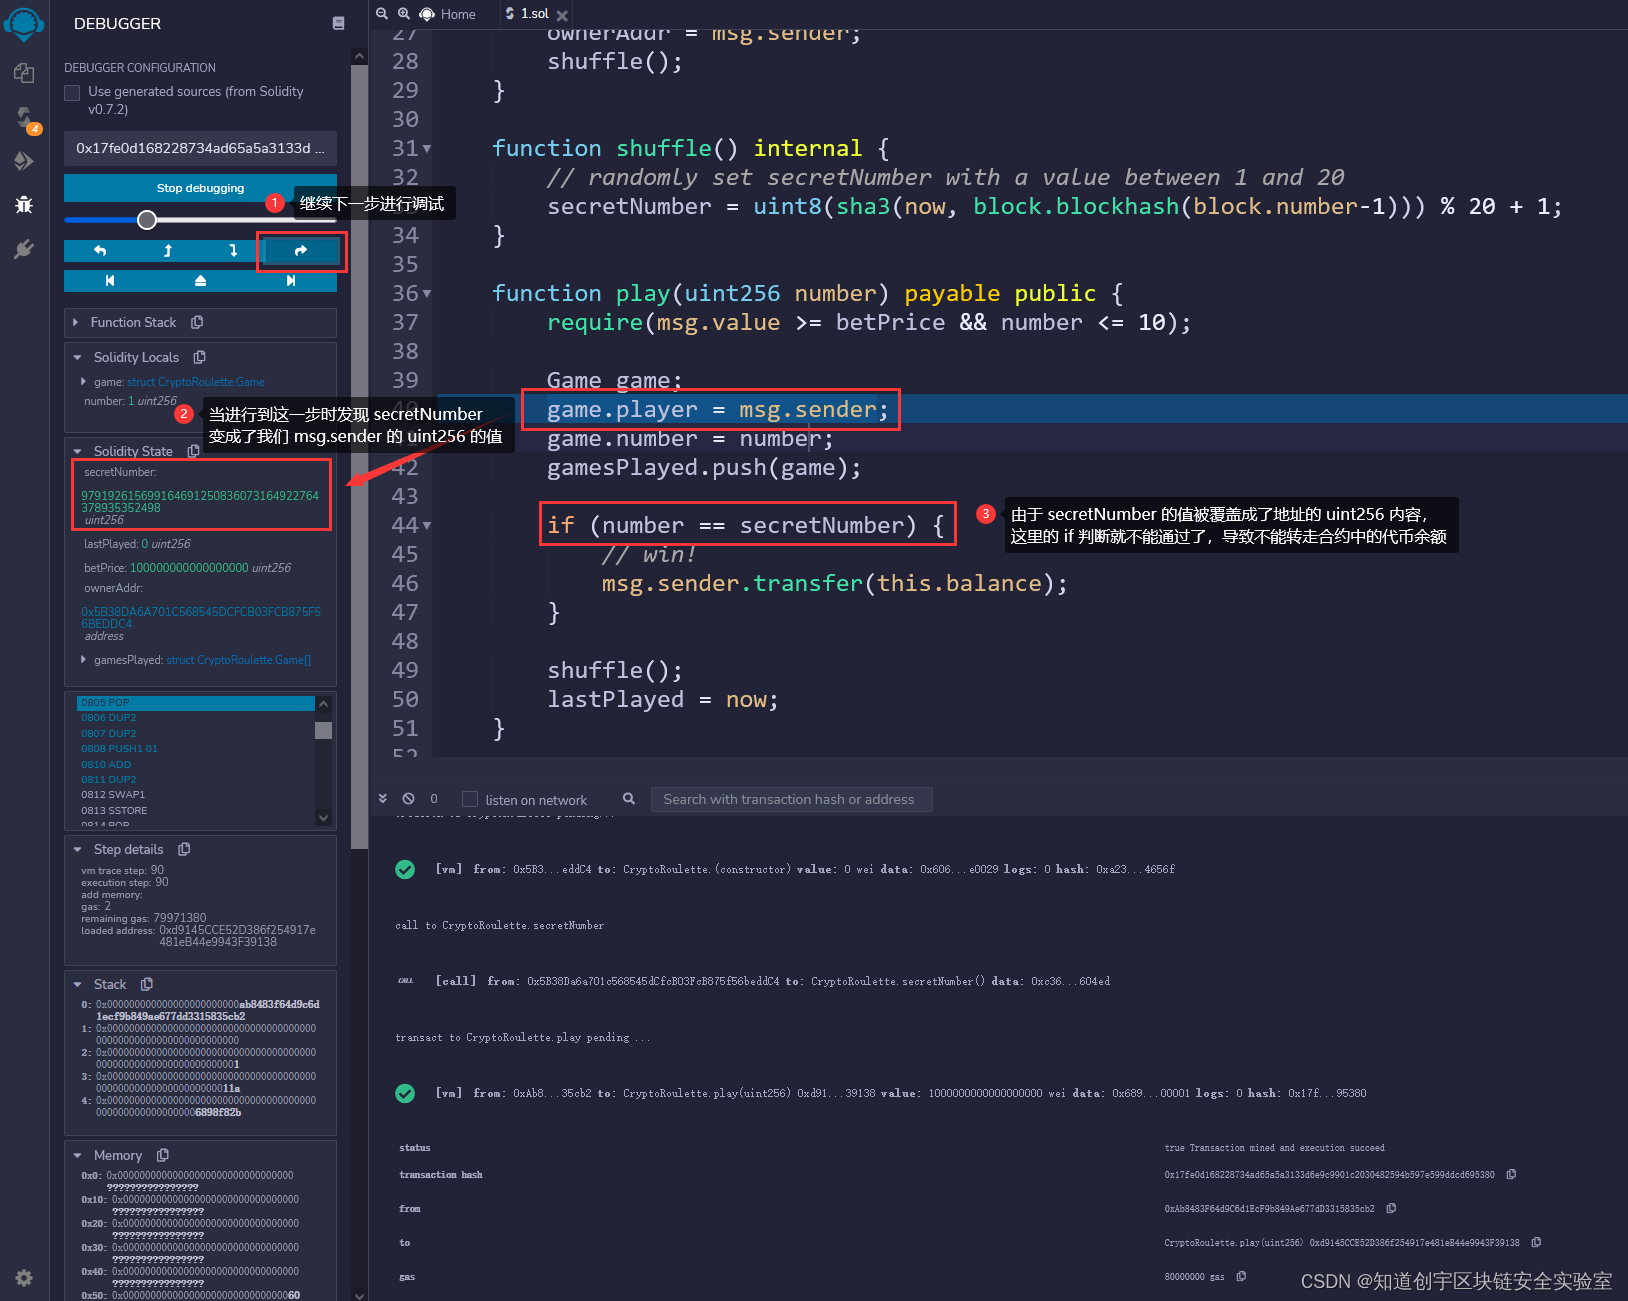Click the green success icon of play transaction

click(x=405, y=1093)
